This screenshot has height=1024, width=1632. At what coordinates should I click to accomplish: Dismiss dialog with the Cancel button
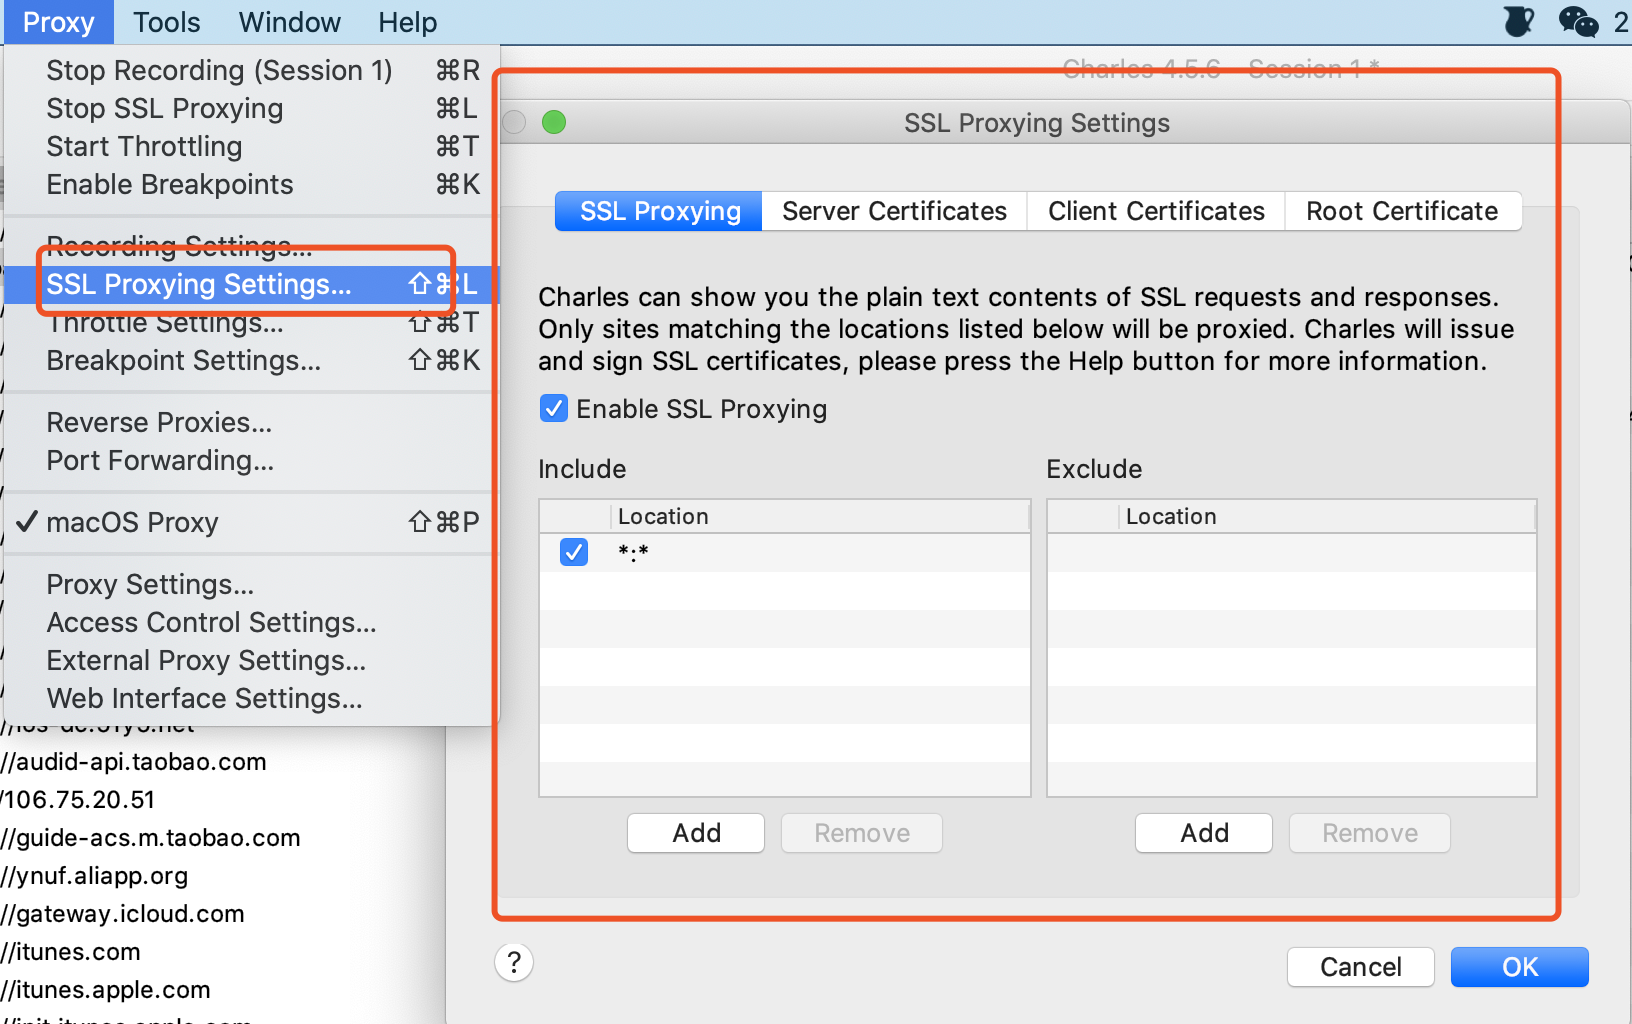coord(1361,967)
